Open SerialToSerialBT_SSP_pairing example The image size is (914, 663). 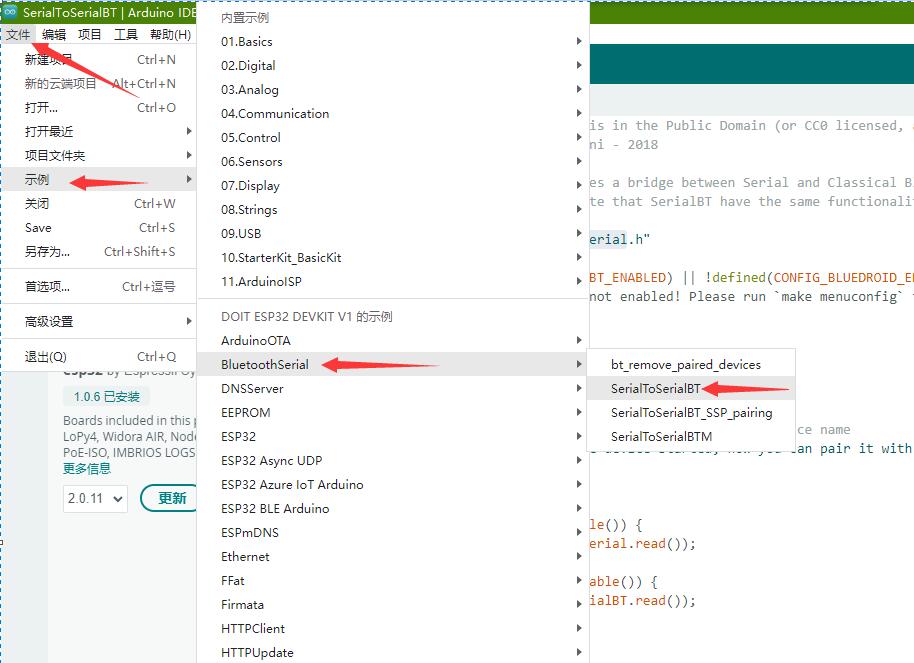pos(691,412)
